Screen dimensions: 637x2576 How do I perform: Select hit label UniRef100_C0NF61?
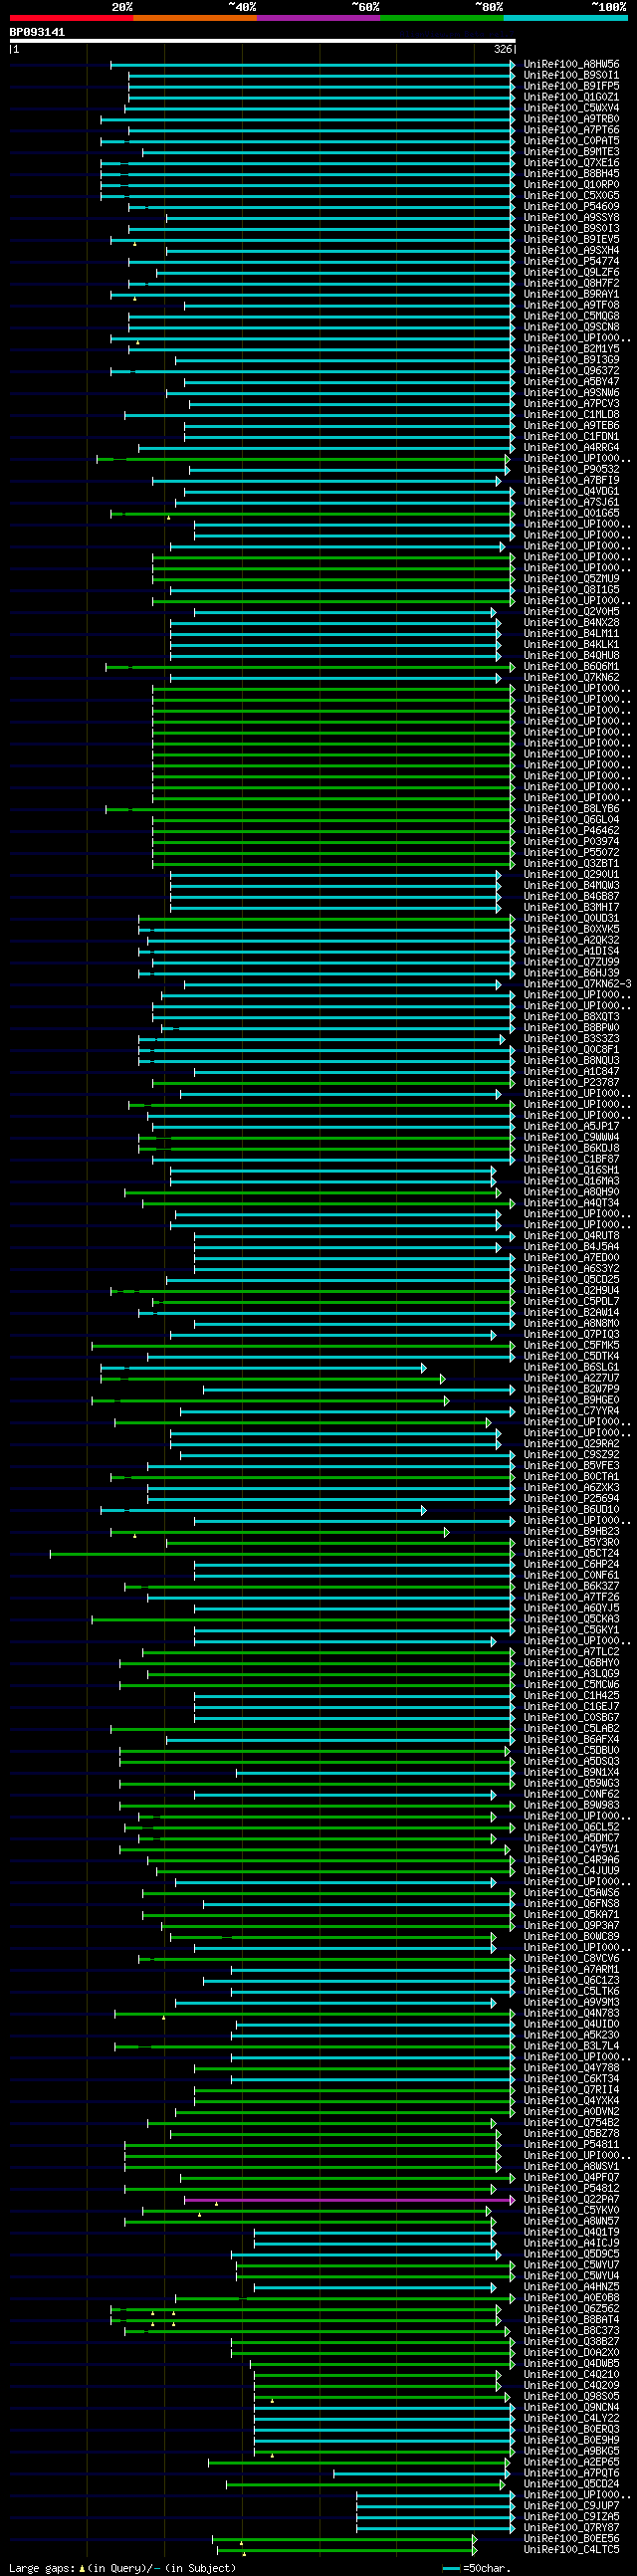(x=571, y=1576)
